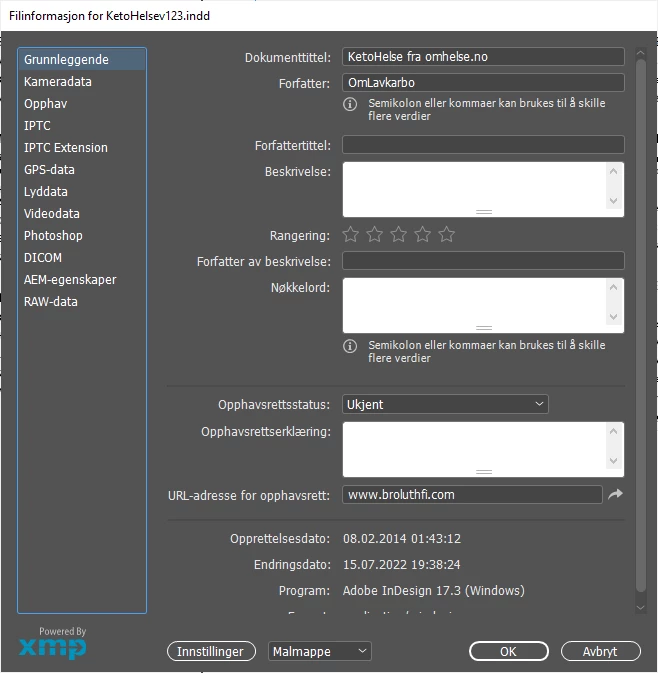Set rating to two stars
This screenshot has width=658, height=673.
pyautogui.click(x=374, y=234)
